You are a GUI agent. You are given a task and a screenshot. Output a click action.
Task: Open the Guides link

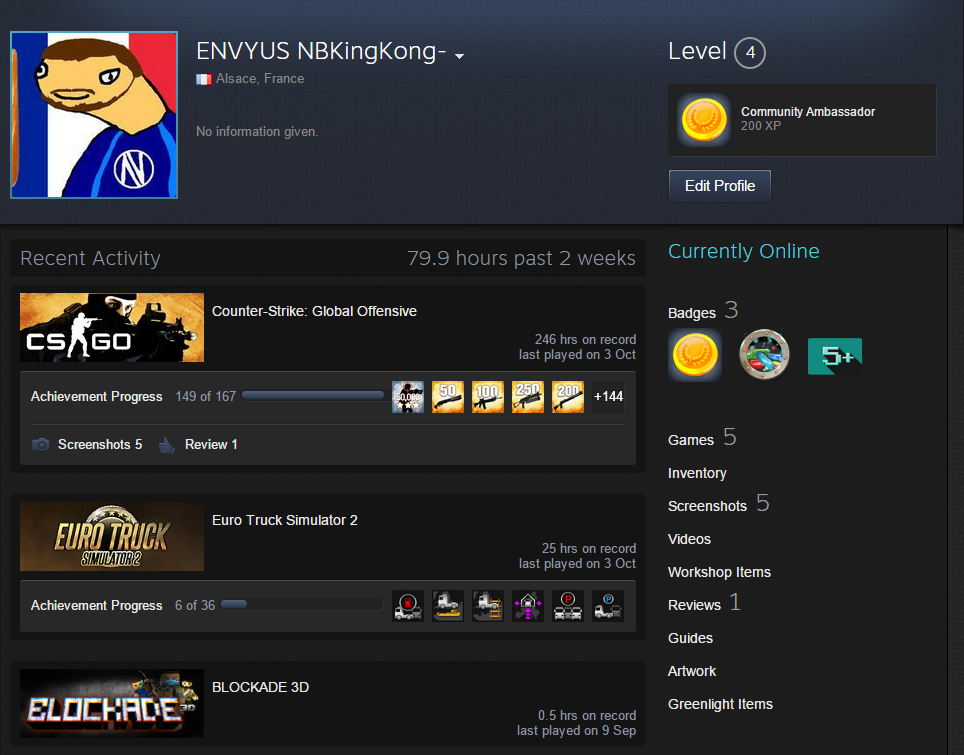tap(690, 638)
